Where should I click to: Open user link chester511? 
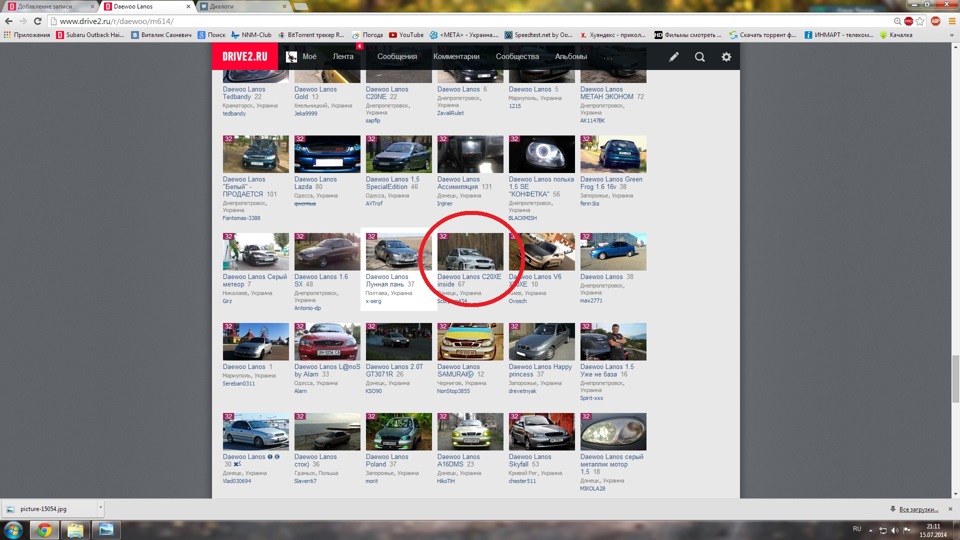[x=522, y=481]
